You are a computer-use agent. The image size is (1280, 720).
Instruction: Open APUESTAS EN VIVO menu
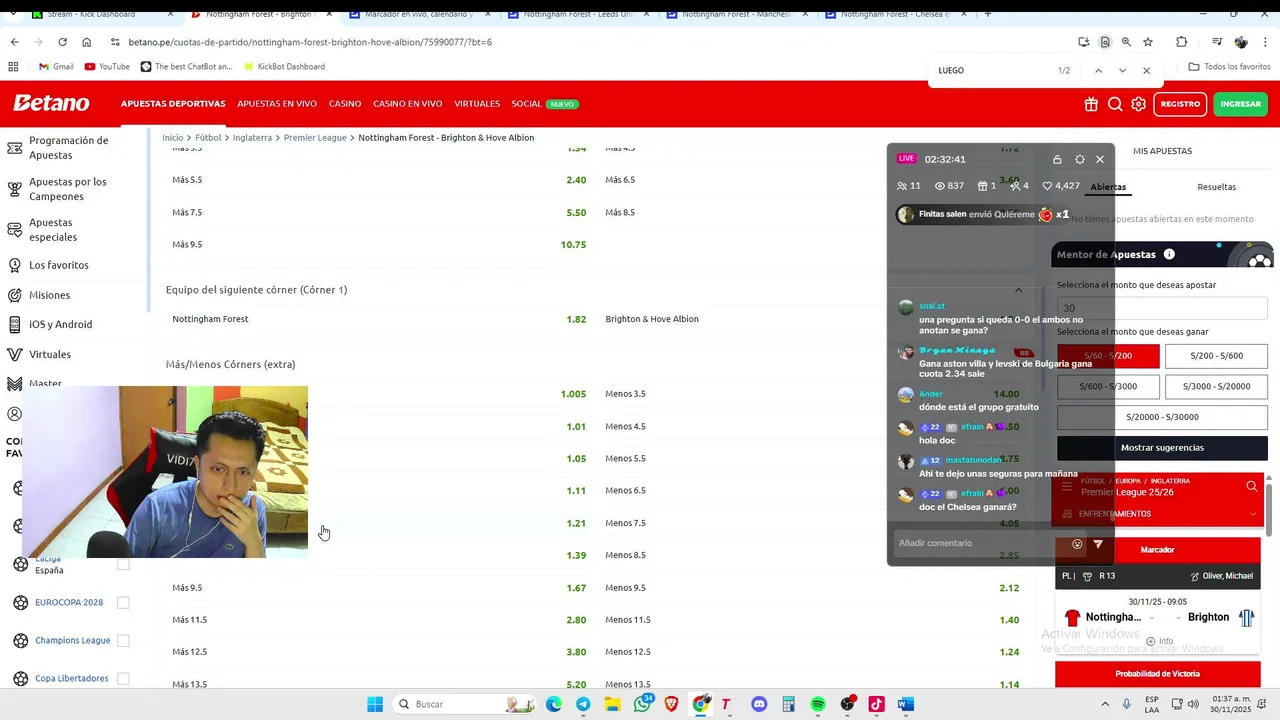[x=277, y=104]
